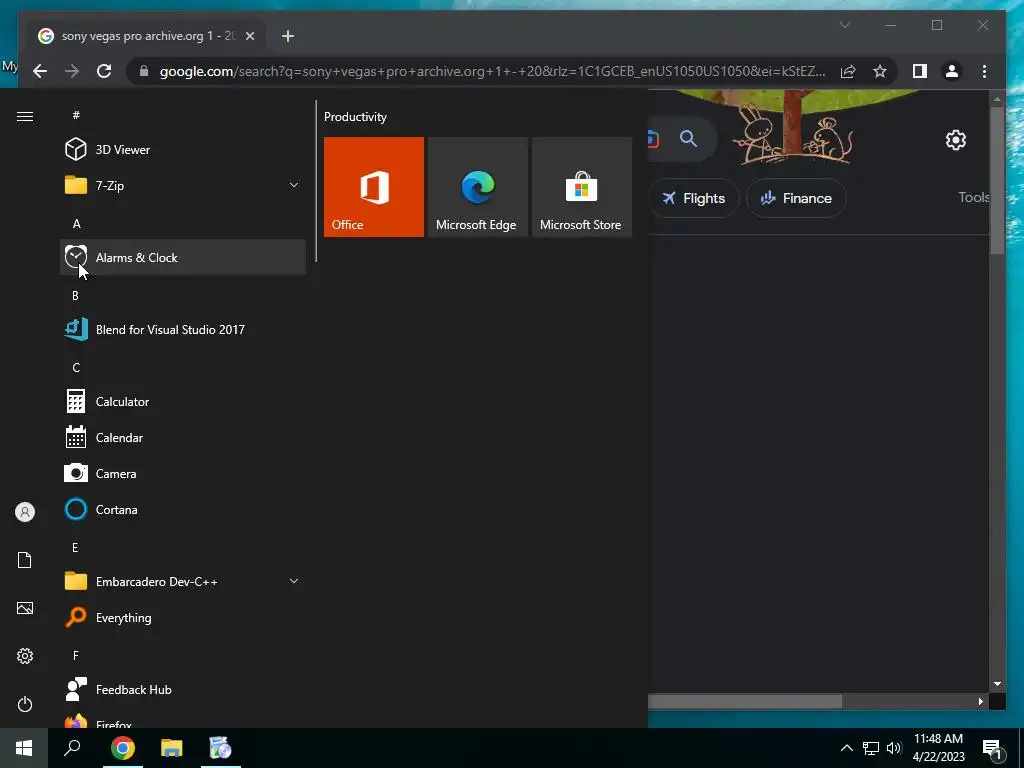The width and height of the screenshot is (1024, 768).
Task: Click the vertical scrollbar down arrow
Action: pyautogui.click(x=997, y=684)
